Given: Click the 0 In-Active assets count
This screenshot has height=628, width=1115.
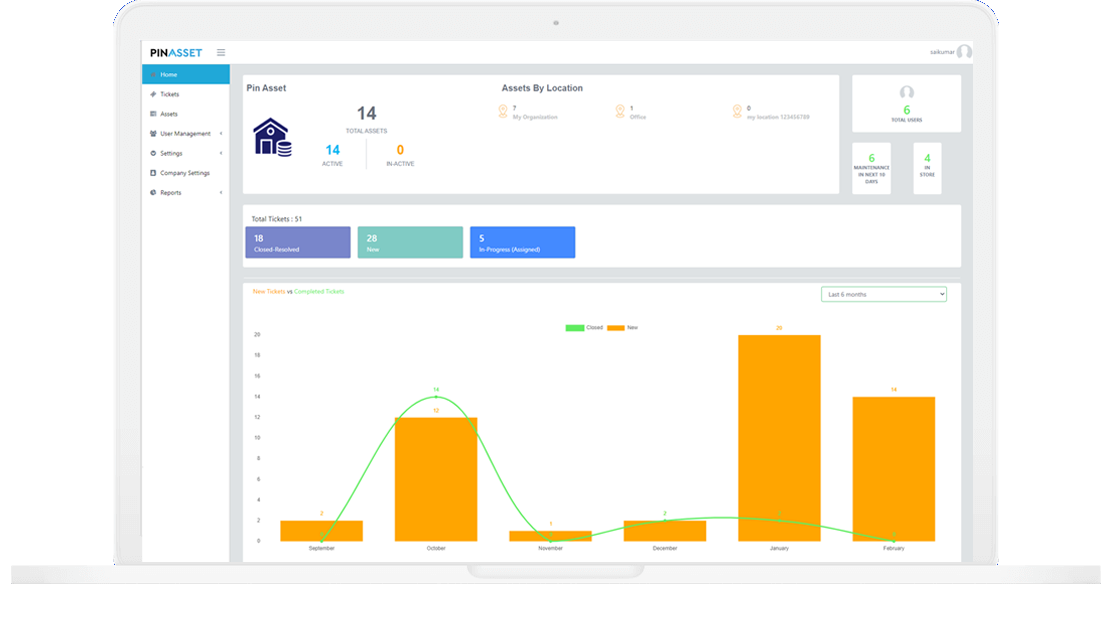Looking at the screenshot, I should pos(400,150).
